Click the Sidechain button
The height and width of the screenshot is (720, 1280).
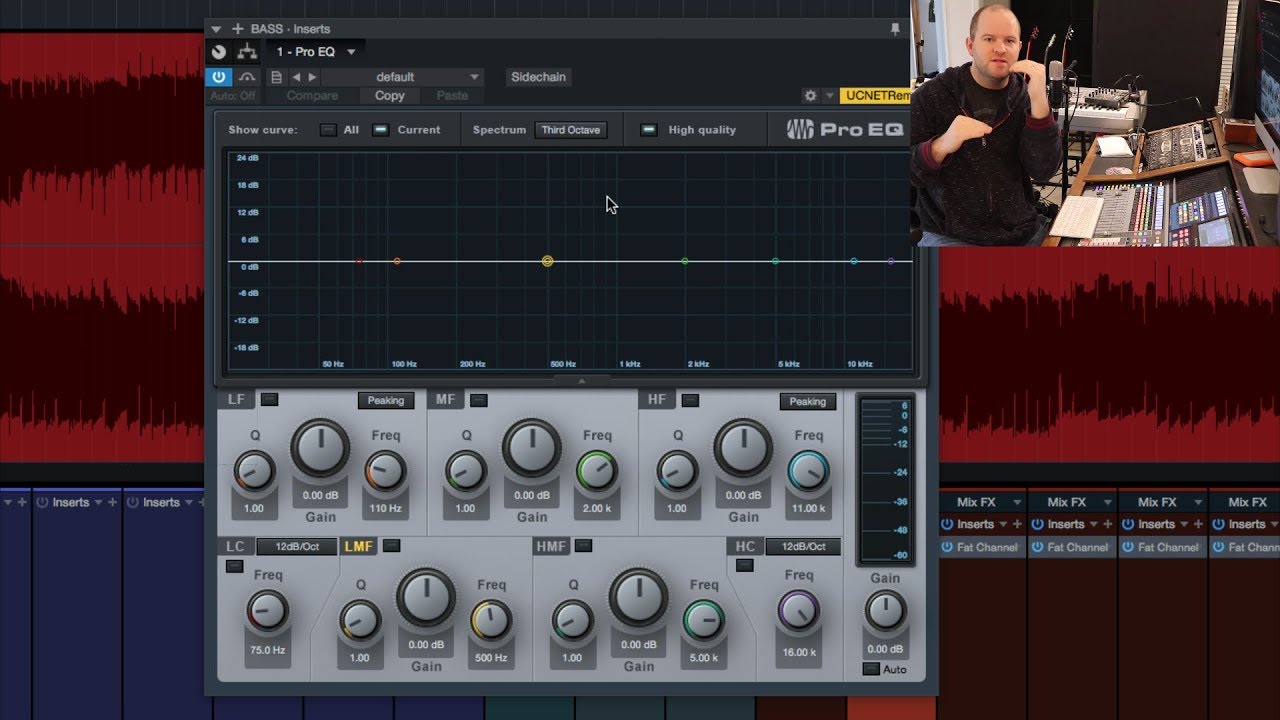[538, 77]
